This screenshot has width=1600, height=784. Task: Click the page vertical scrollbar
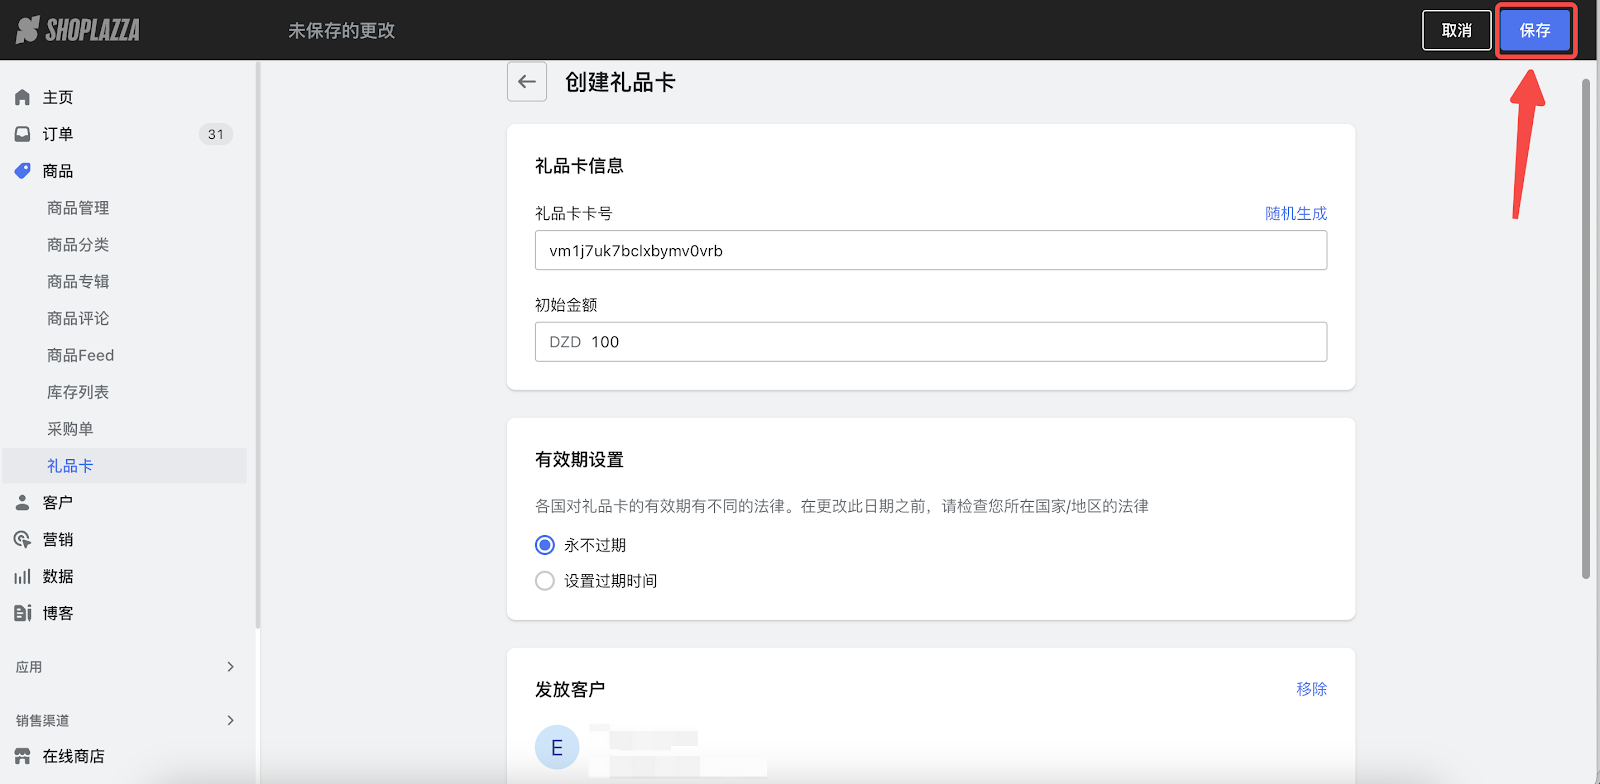[1586, 328]
